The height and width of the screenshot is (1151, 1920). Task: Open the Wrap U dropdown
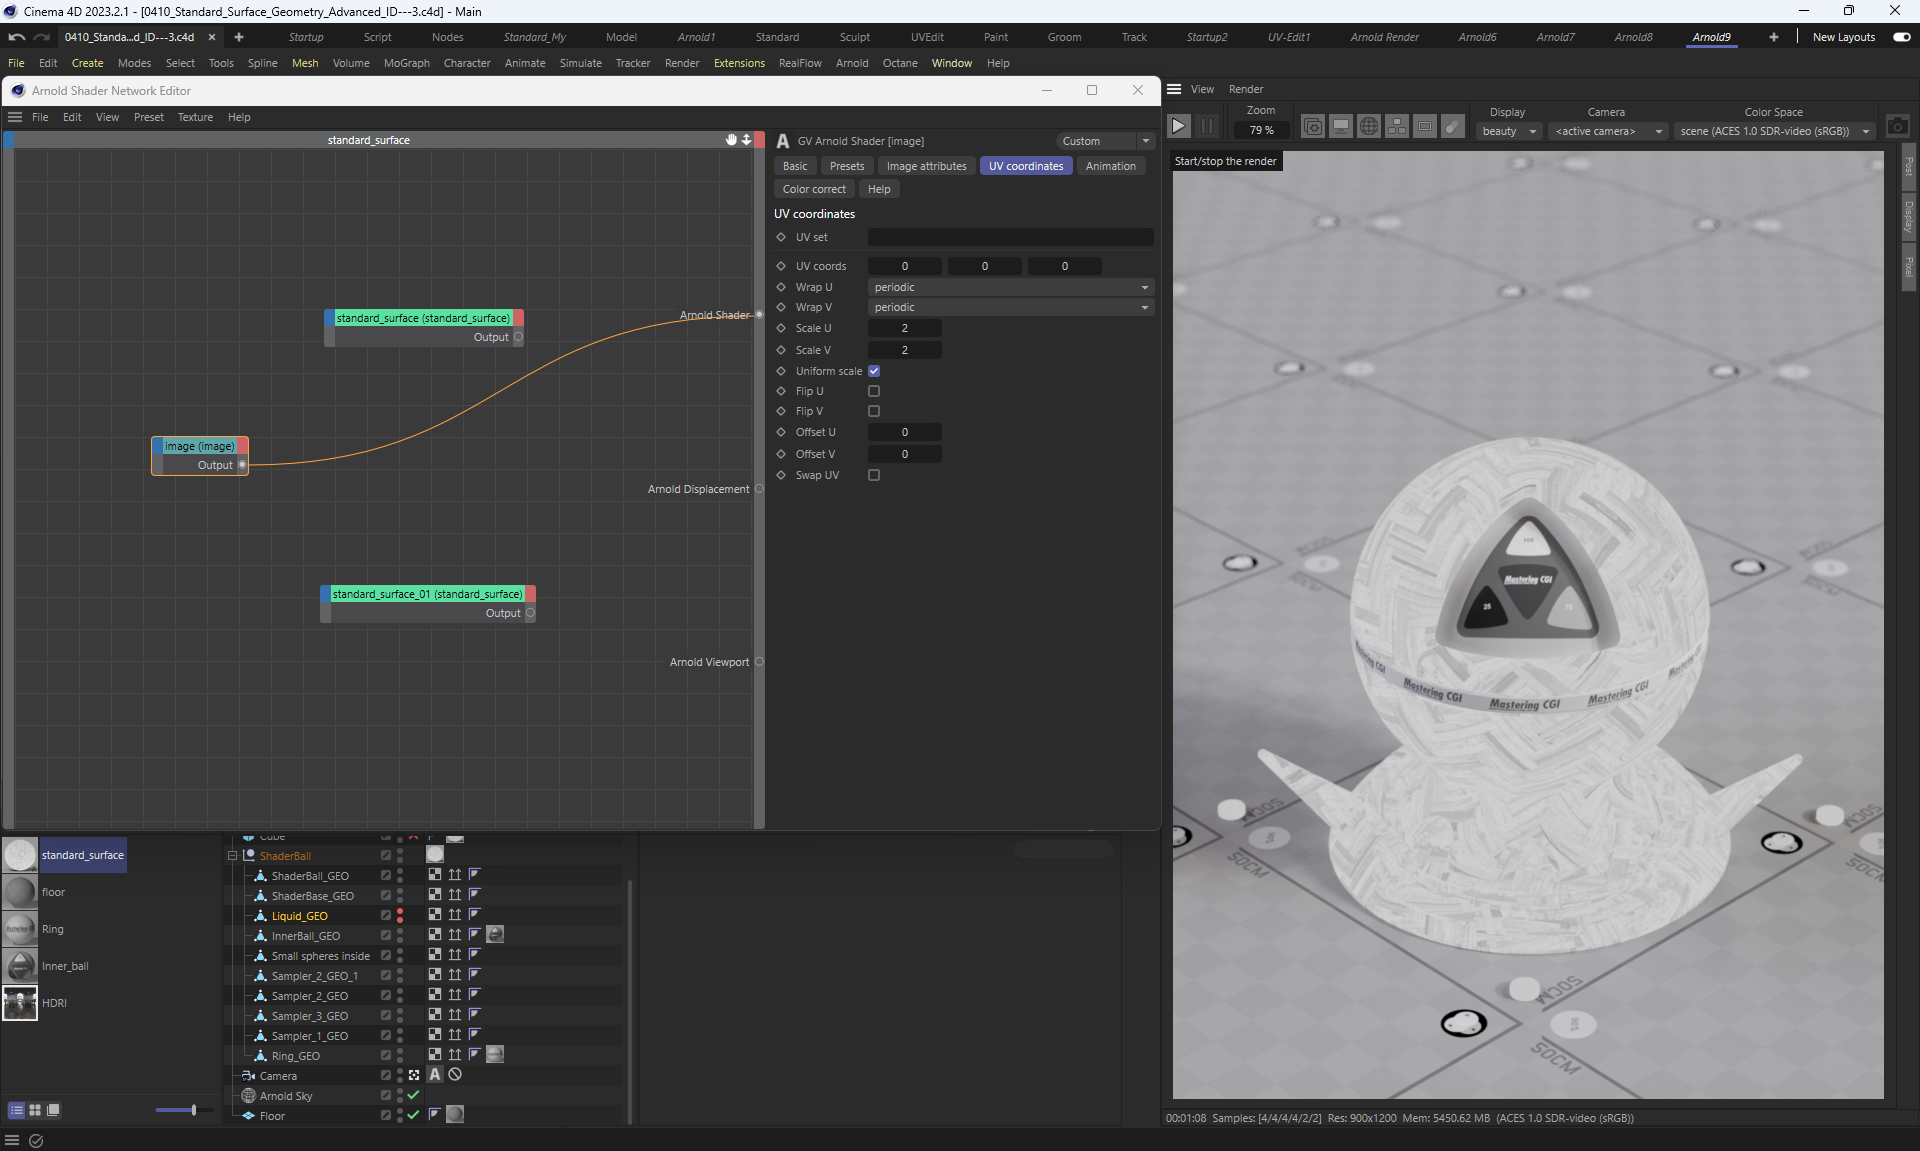(1010, 287)
